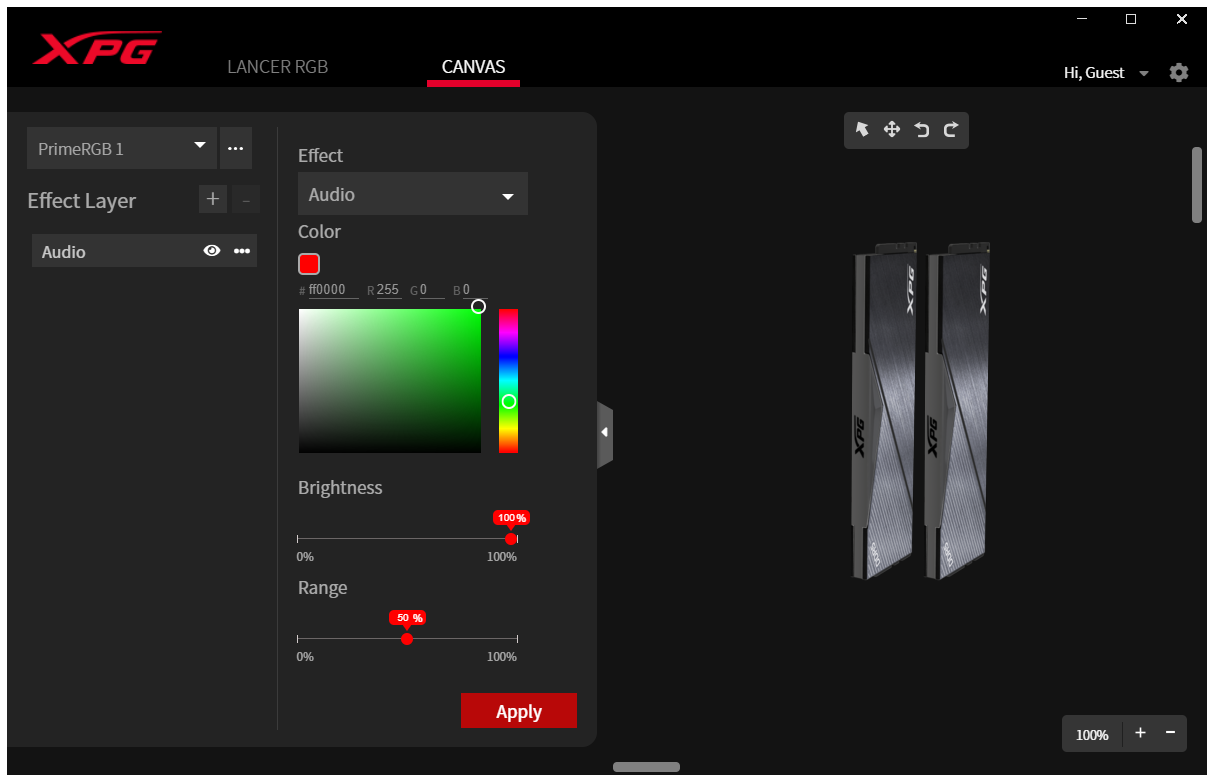Close the XPG window
This screenshot has height=784, width=1216.
[1182, 19]
